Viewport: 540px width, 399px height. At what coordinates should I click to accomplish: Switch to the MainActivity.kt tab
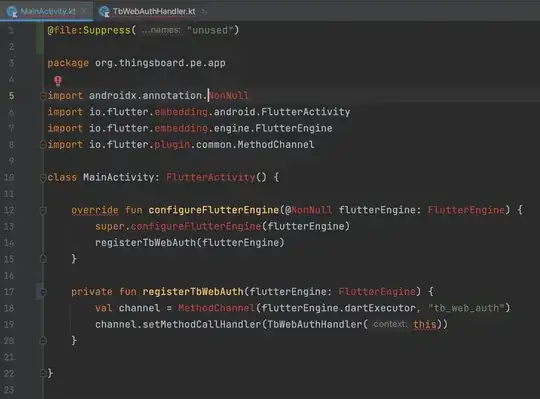coord(48,11)
